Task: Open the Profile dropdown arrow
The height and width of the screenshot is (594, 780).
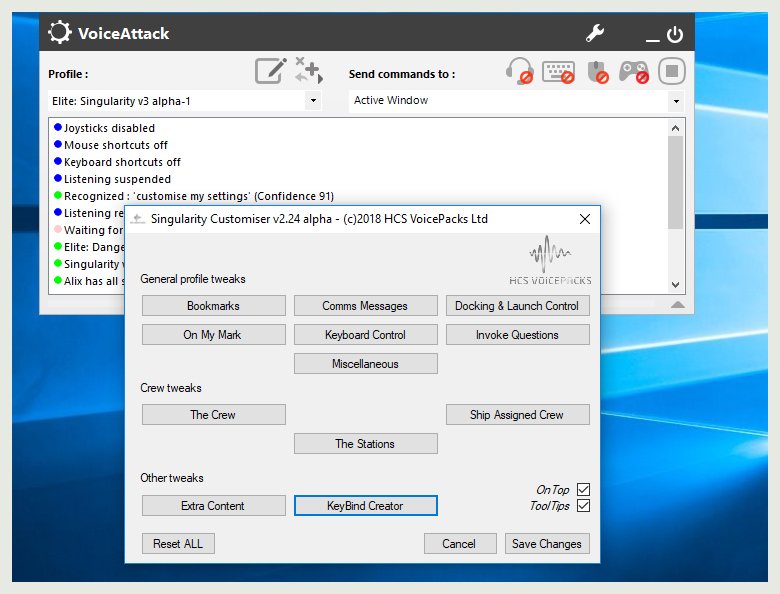Action: point(313,100)
